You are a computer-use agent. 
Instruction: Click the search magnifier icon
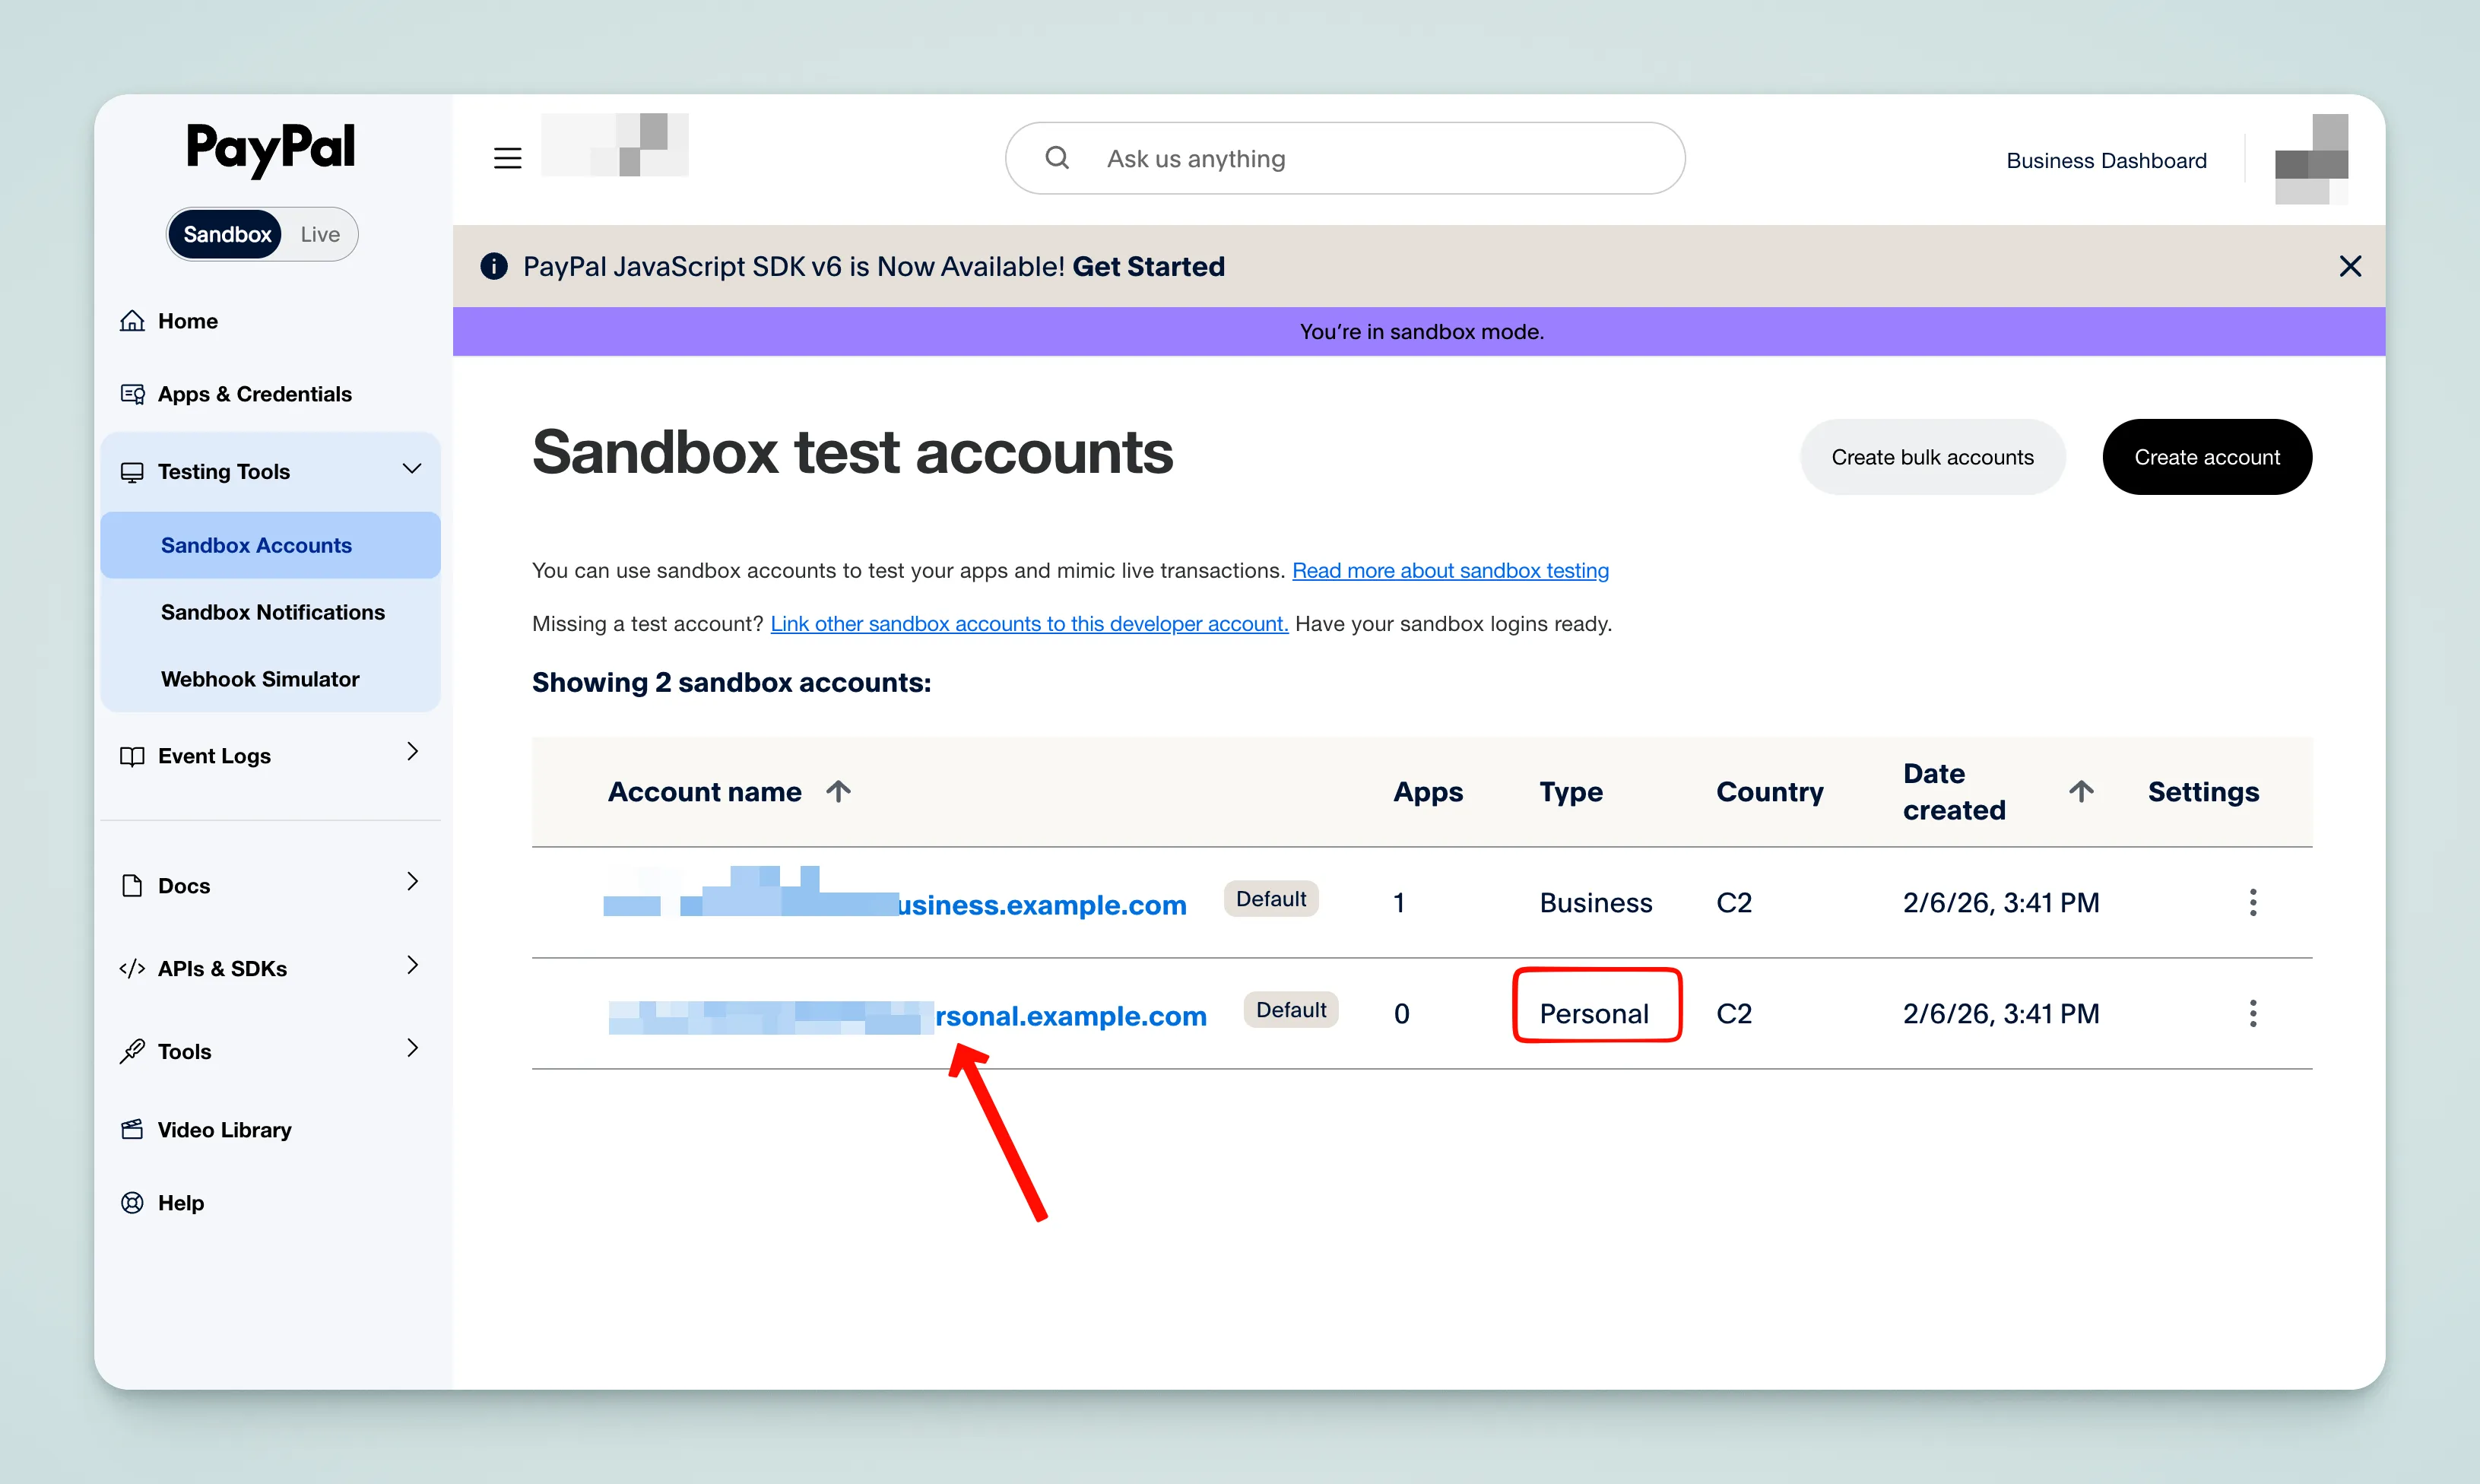pos(1057,157)
